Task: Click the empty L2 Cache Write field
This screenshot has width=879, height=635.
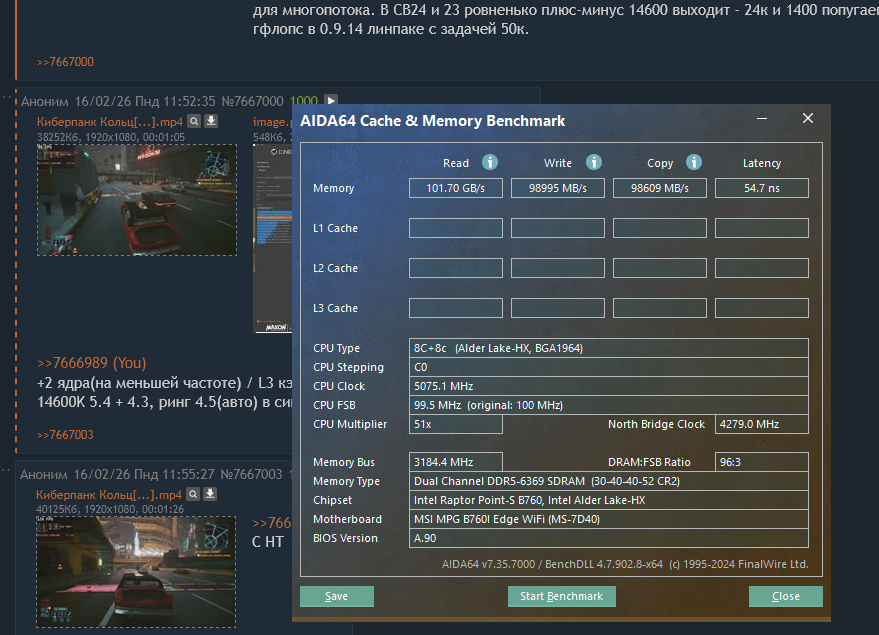Action: [x=558, y=268]
